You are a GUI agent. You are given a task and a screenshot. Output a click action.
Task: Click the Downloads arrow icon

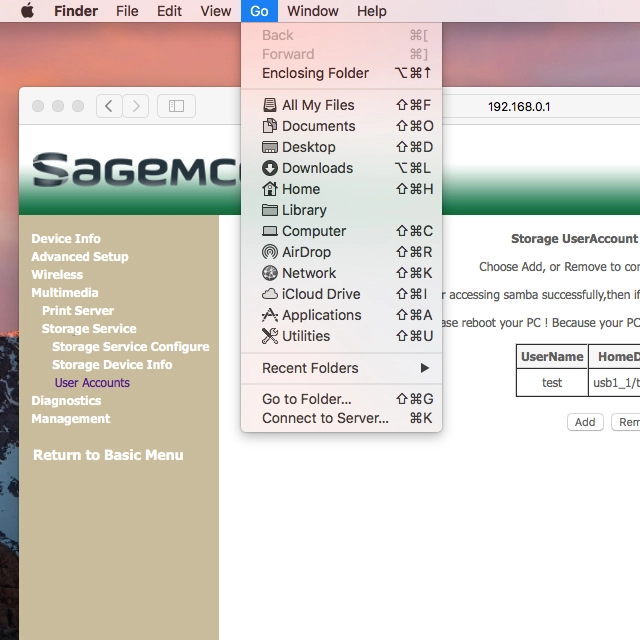(x=269, y=168)
